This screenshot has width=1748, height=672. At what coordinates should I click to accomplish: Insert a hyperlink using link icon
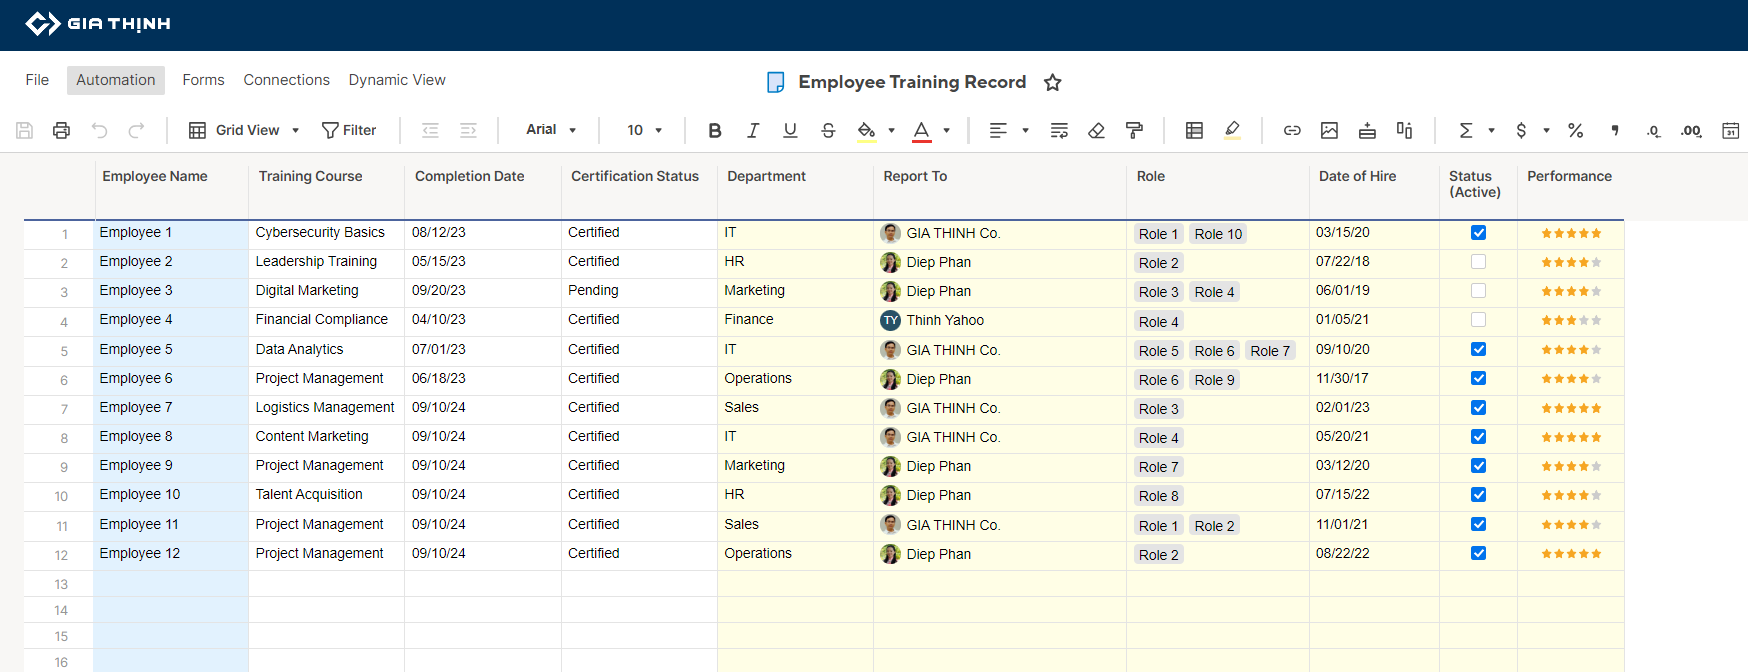[1292, 130]
